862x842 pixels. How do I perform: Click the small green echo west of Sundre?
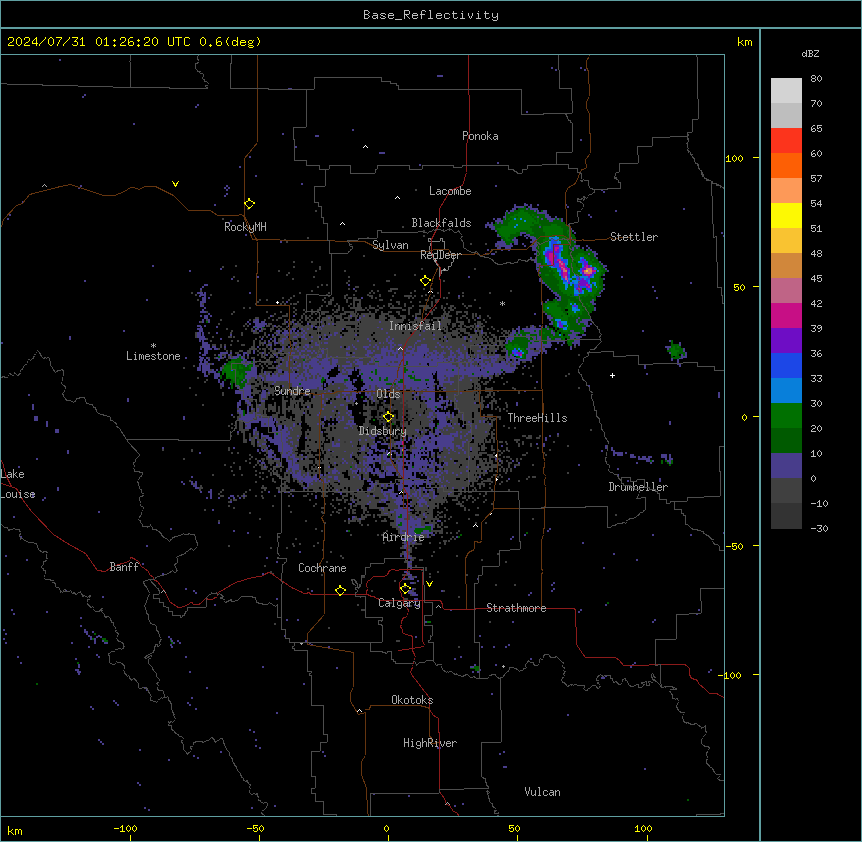coord(235,372)
